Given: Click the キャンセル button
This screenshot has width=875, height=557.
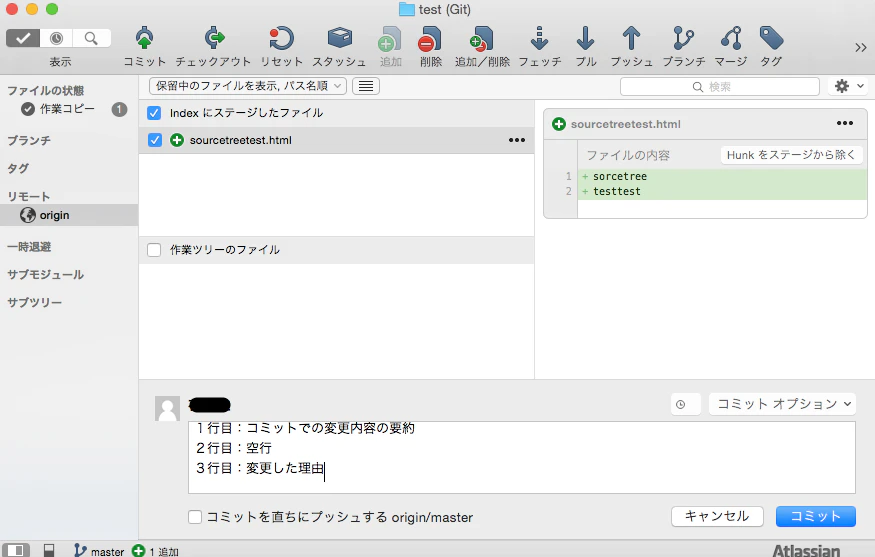Looking at the screenshot, I should (x=717, y=516).
